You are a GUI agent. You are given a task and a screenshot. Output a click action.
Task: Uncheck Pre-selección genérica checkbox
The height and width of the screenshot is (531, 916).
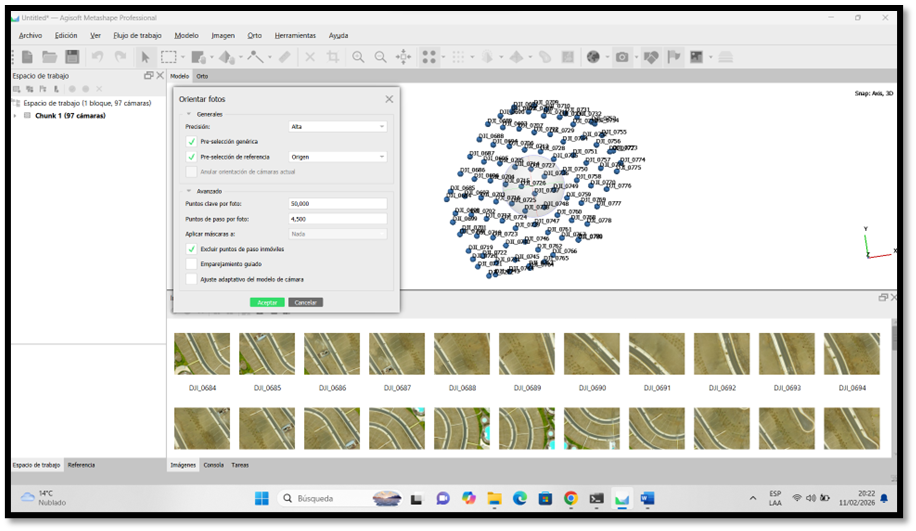point(191,141)
